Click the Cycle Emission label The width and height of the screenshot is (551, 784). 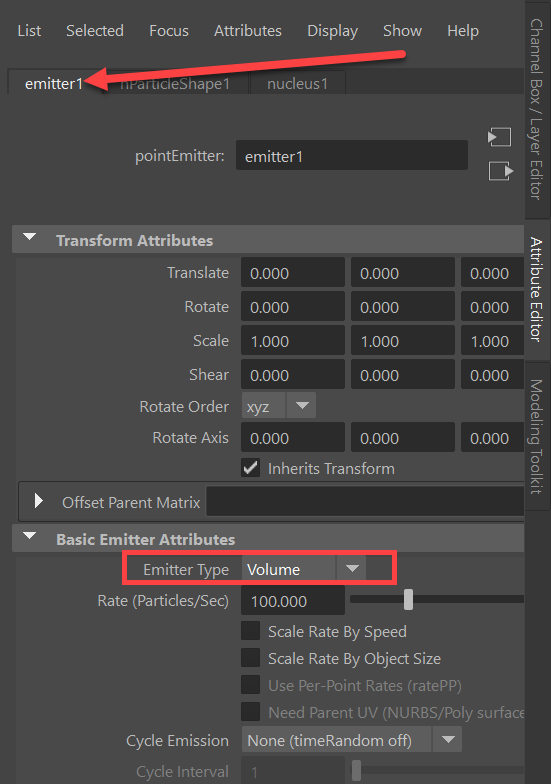[x=178, y=740]
